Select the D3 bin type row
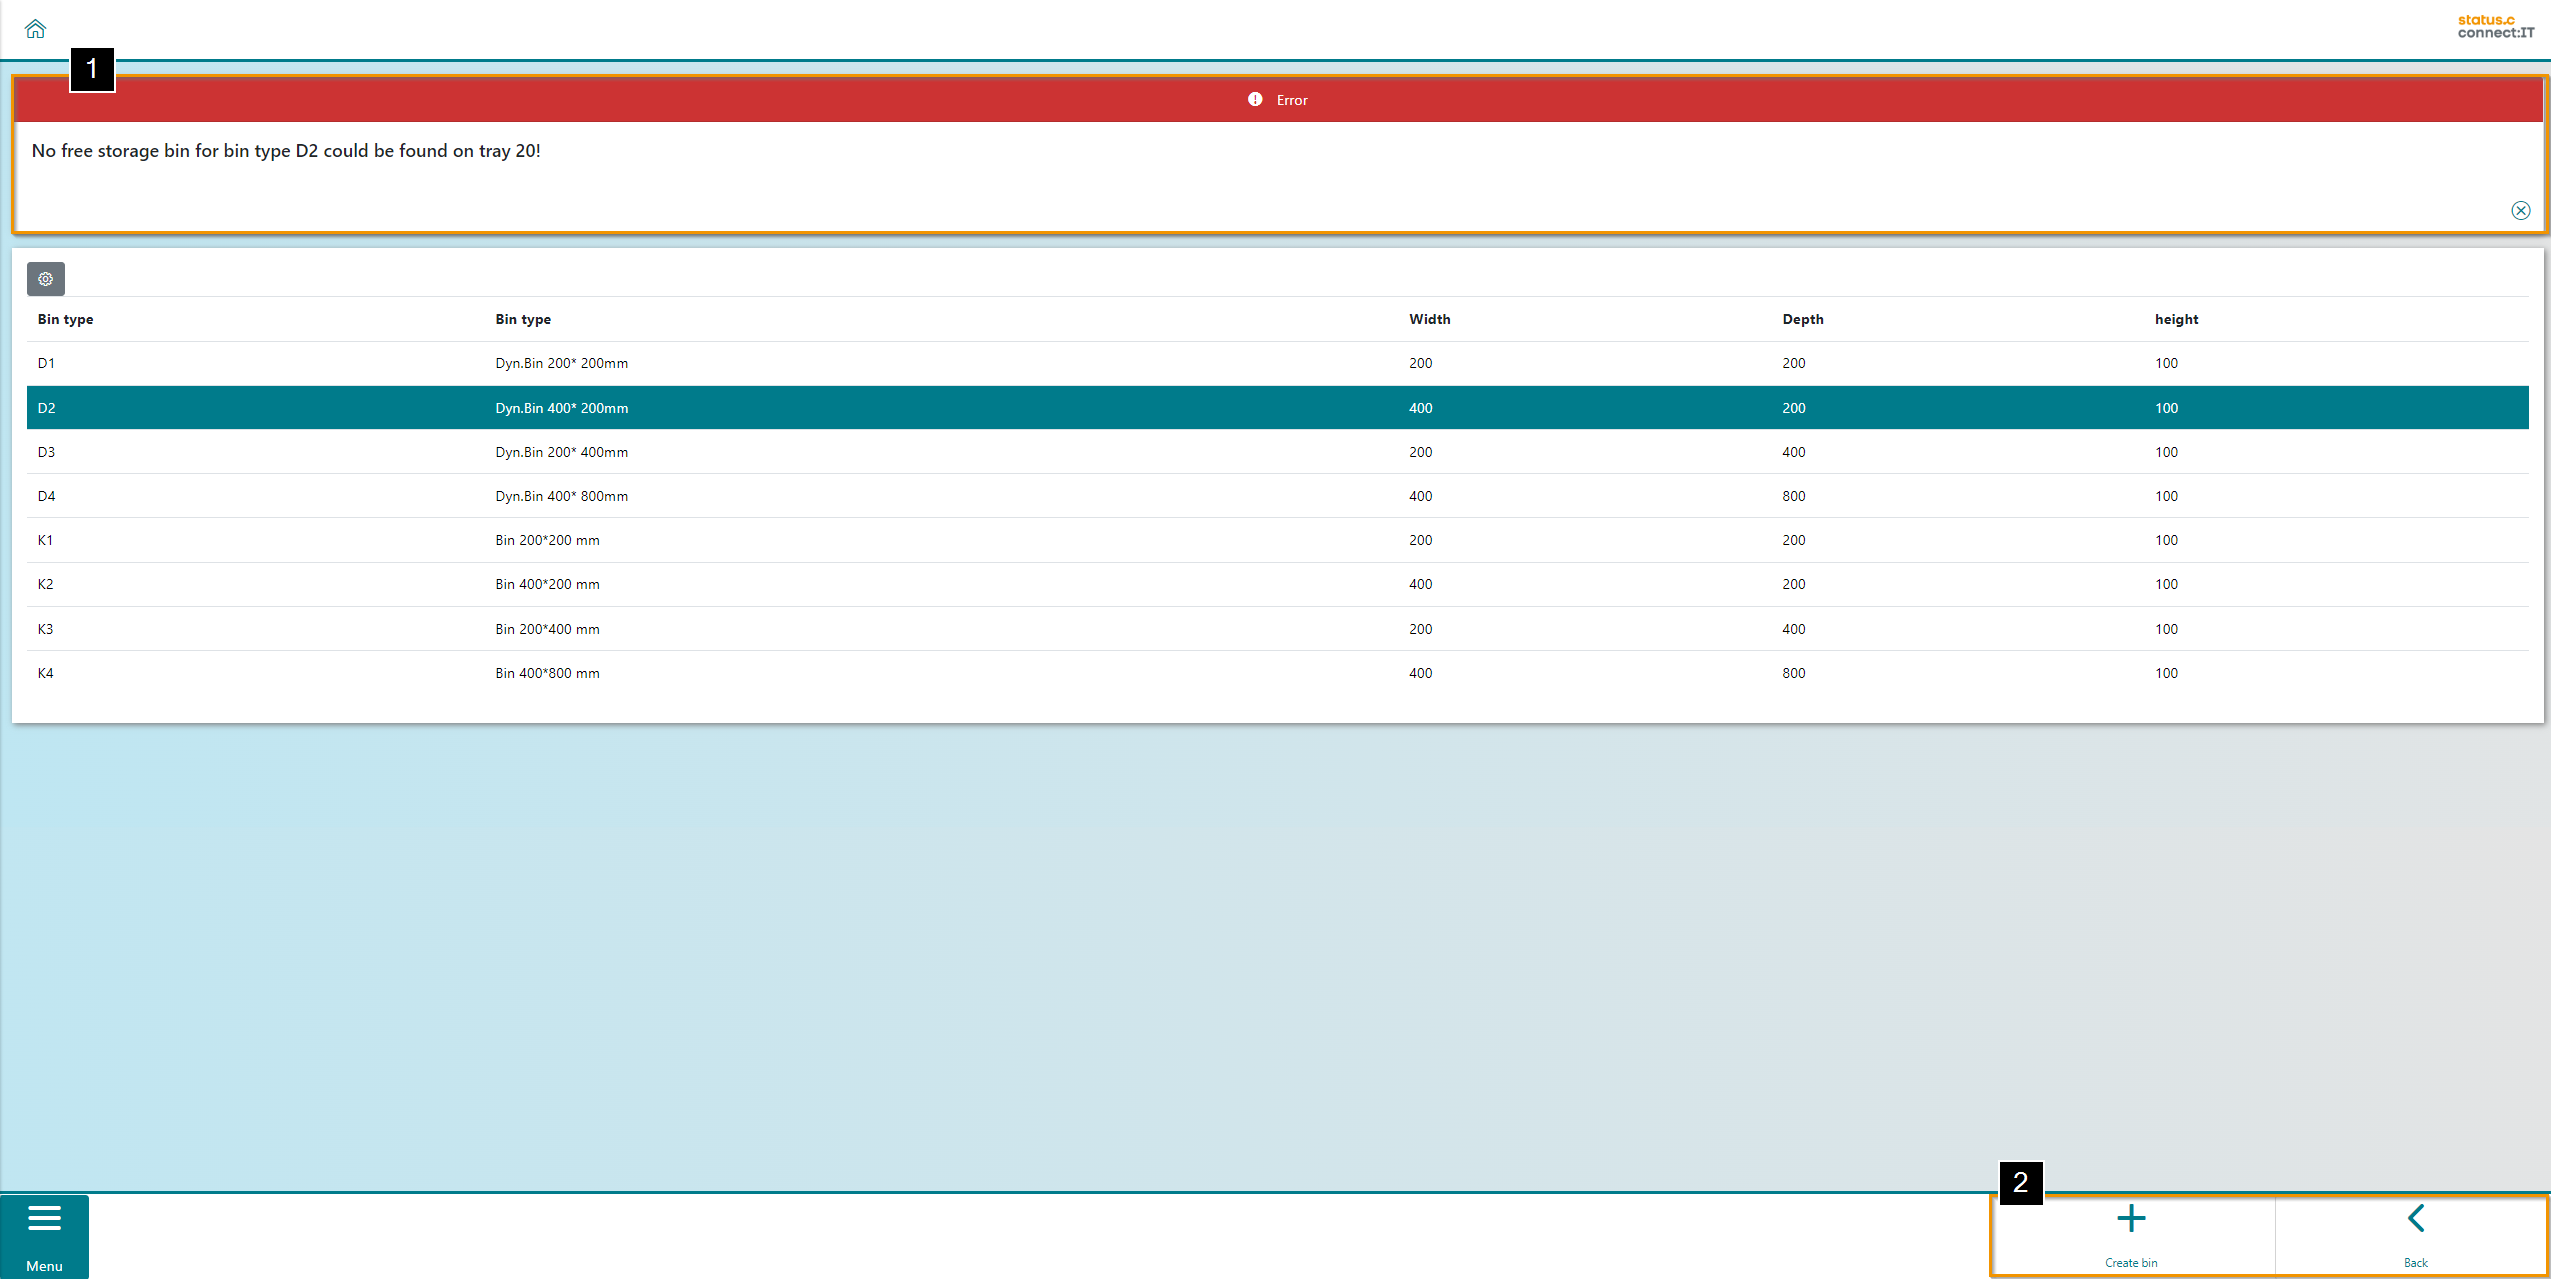 [x=47, y=452]
